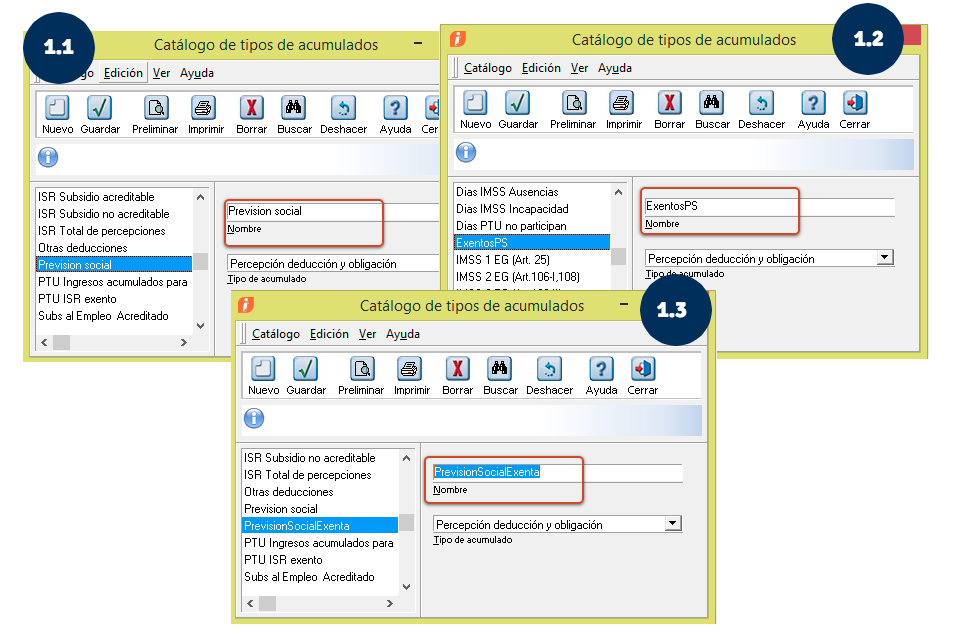
Task: Click blue info icon in window 1.1
Action: point(48,157)
